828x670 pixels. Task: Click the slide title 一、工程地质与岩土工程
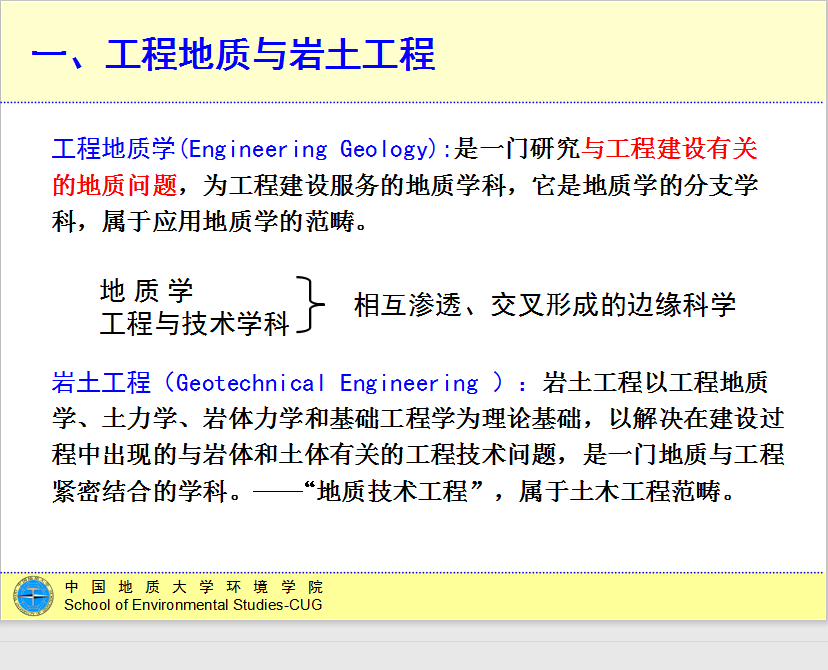pyautogui.click(x=233, y=54)
